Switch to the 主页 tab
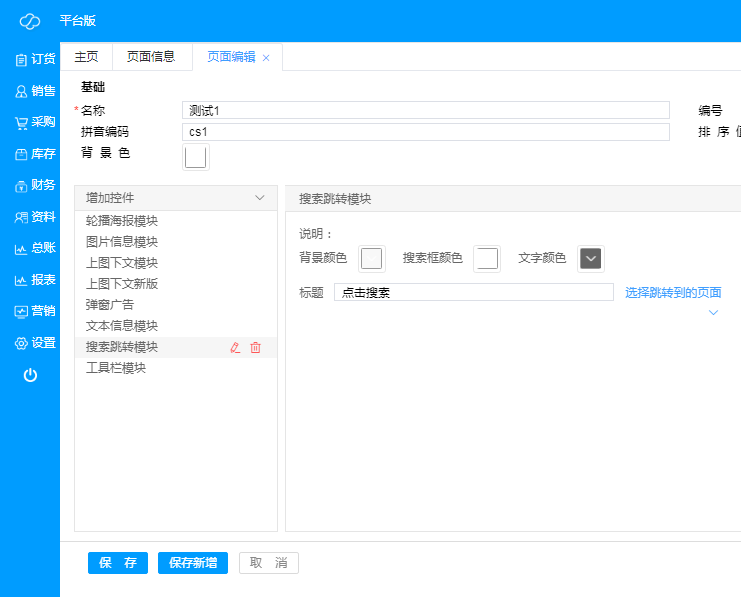This screenshot has width=741, height=597. (87, 57)
